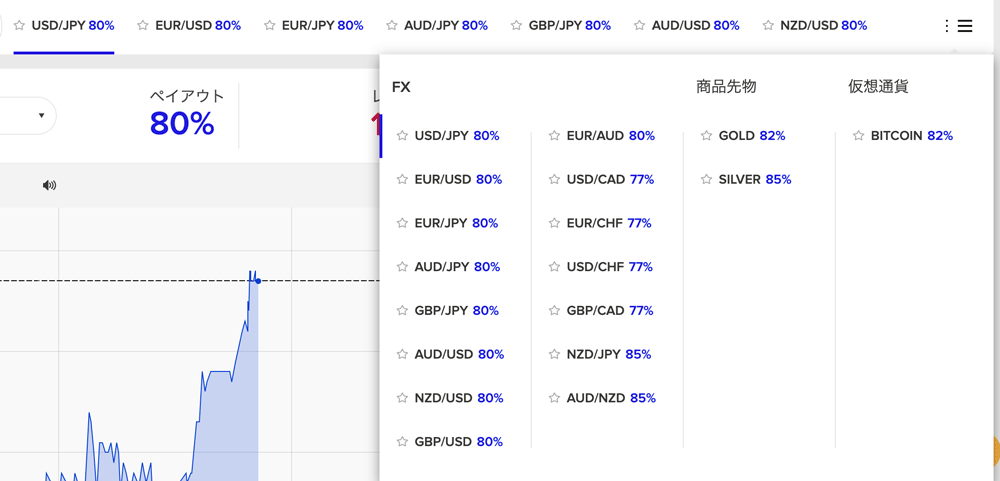Star AUD/USD in the top tab bar

click(x=640, y=26)
